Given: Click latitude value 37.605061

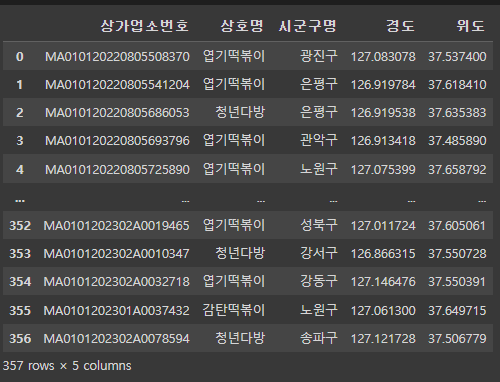Looking at the screenshot, I should (457, 226).
